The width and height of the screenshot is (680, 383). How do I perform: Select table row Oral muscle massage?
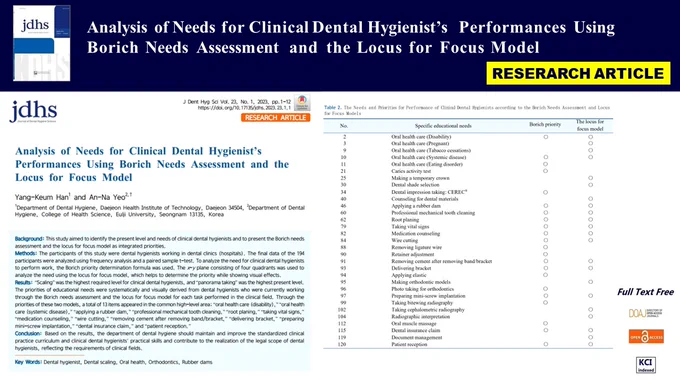click(468, 324)
